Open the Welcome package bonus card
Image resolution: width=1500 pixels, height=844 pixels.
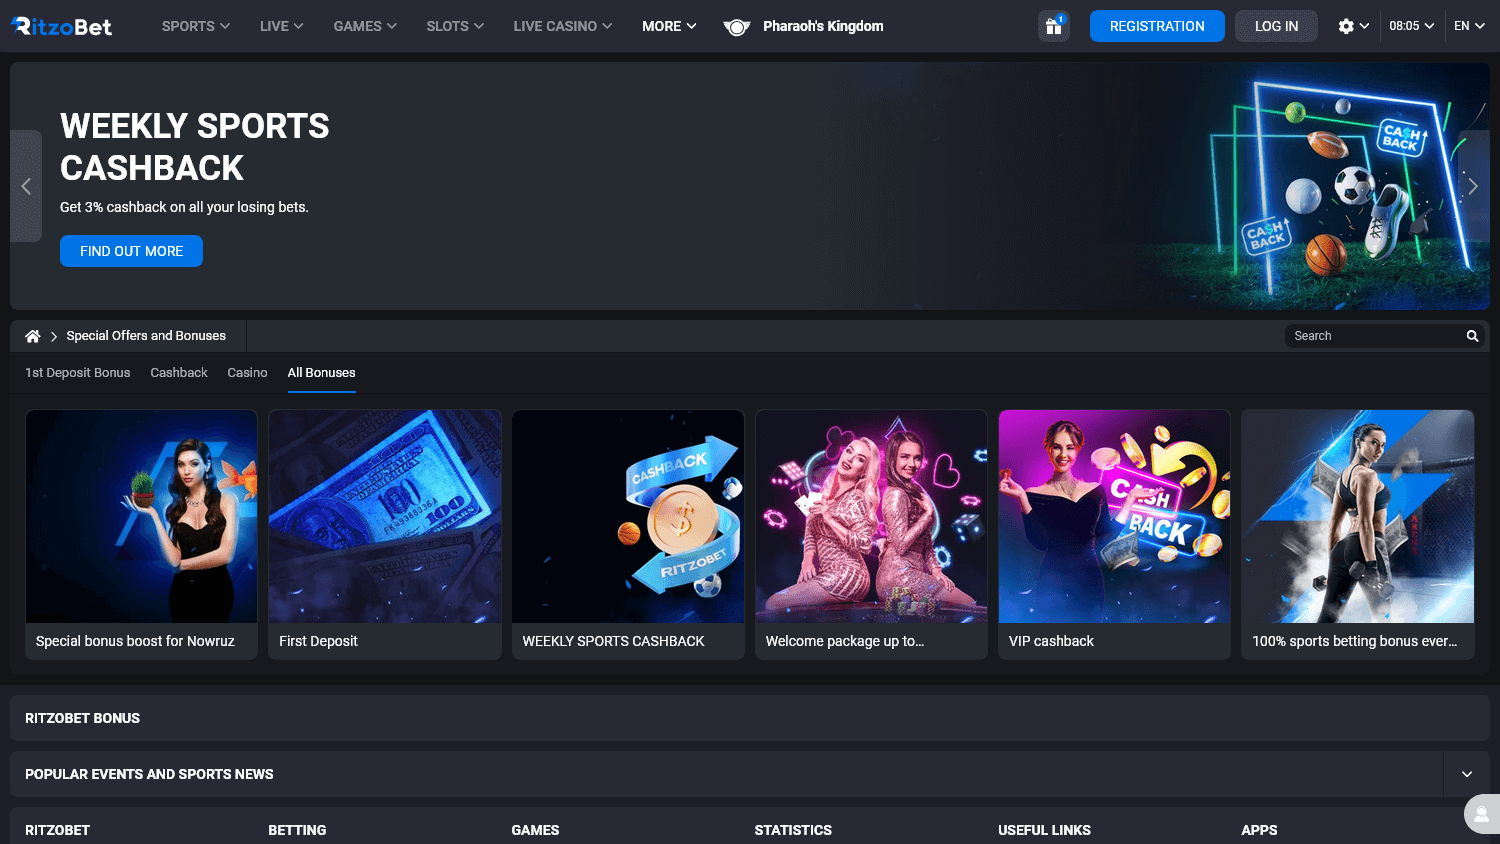(871, 535)
